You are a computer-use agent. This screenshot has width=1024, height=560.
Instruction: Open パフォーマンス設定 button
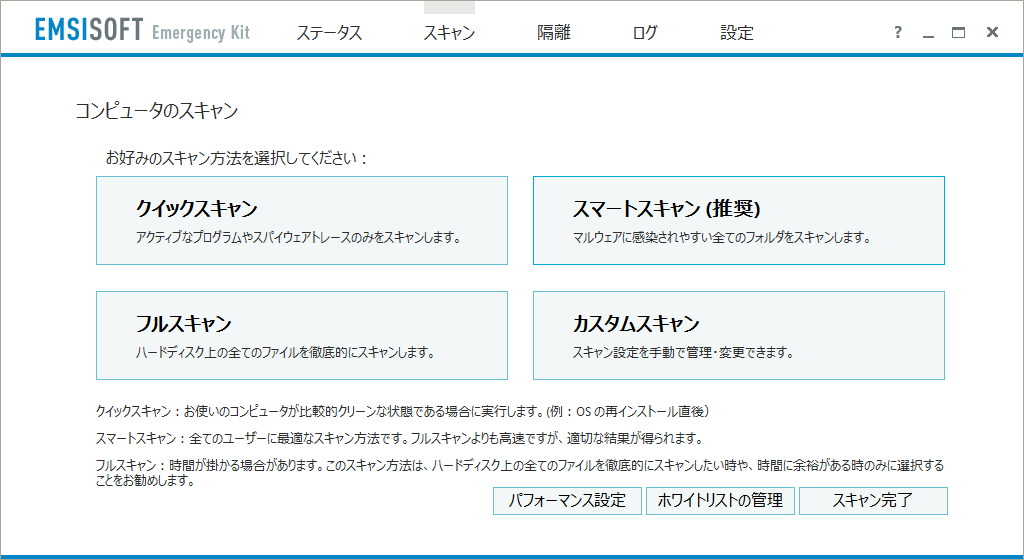pos(567,501)
